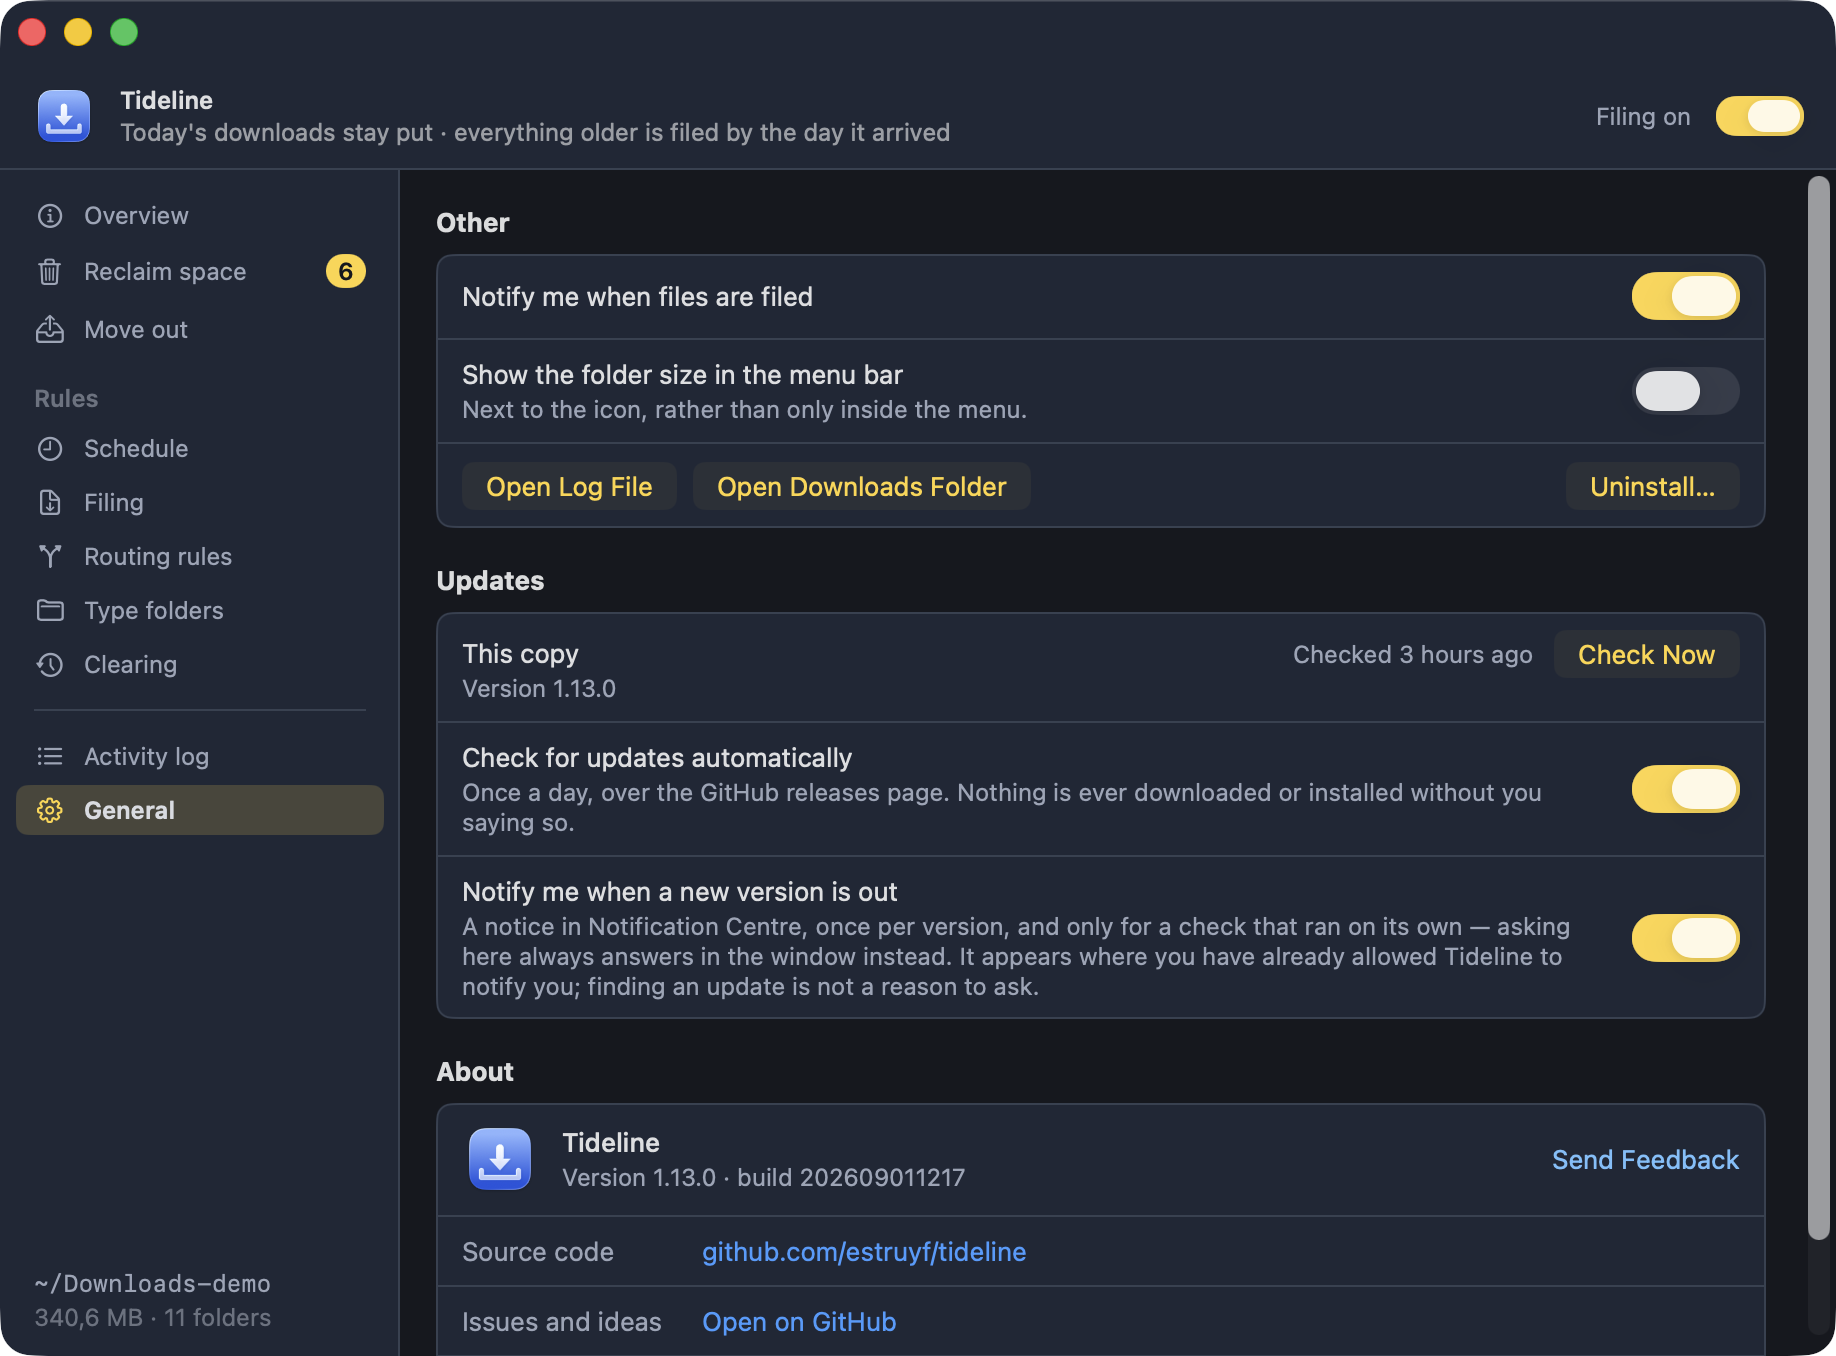Open Type folders settings
1836x1356 pixels.
click(200, 611)
